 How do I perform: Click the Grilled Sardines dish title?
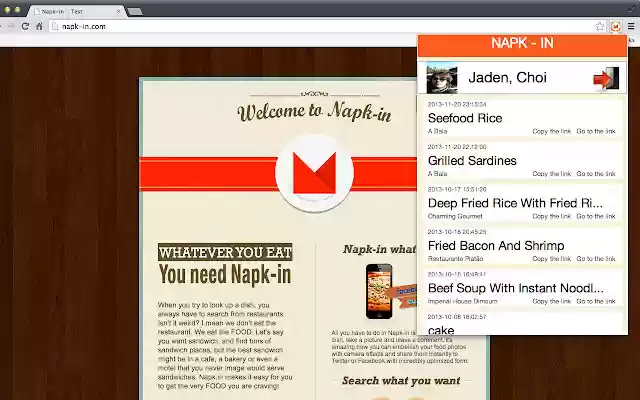click(472, 160)
